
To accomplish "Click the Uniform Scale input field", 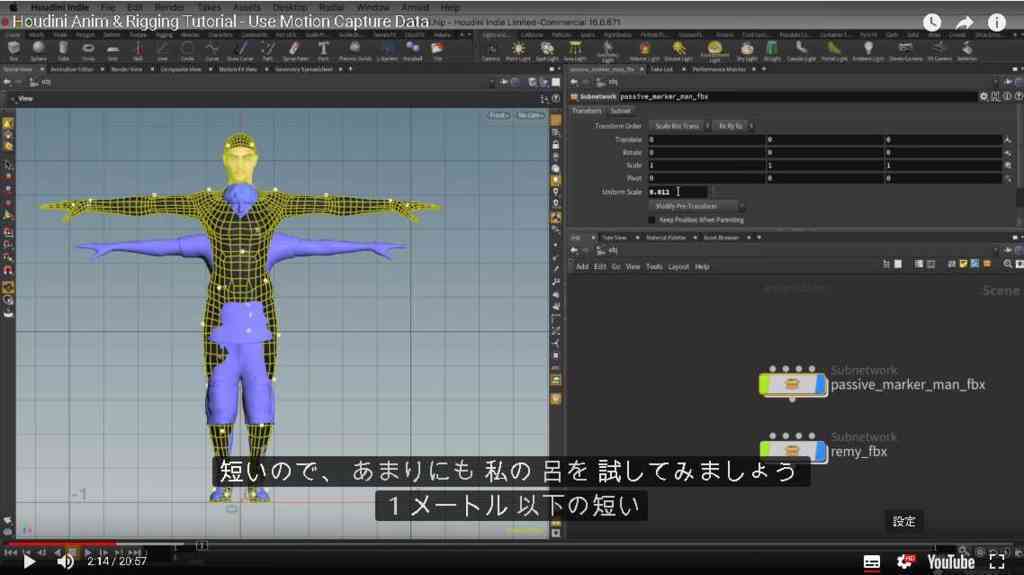I will pyautogui.click(x=677, y=192).
